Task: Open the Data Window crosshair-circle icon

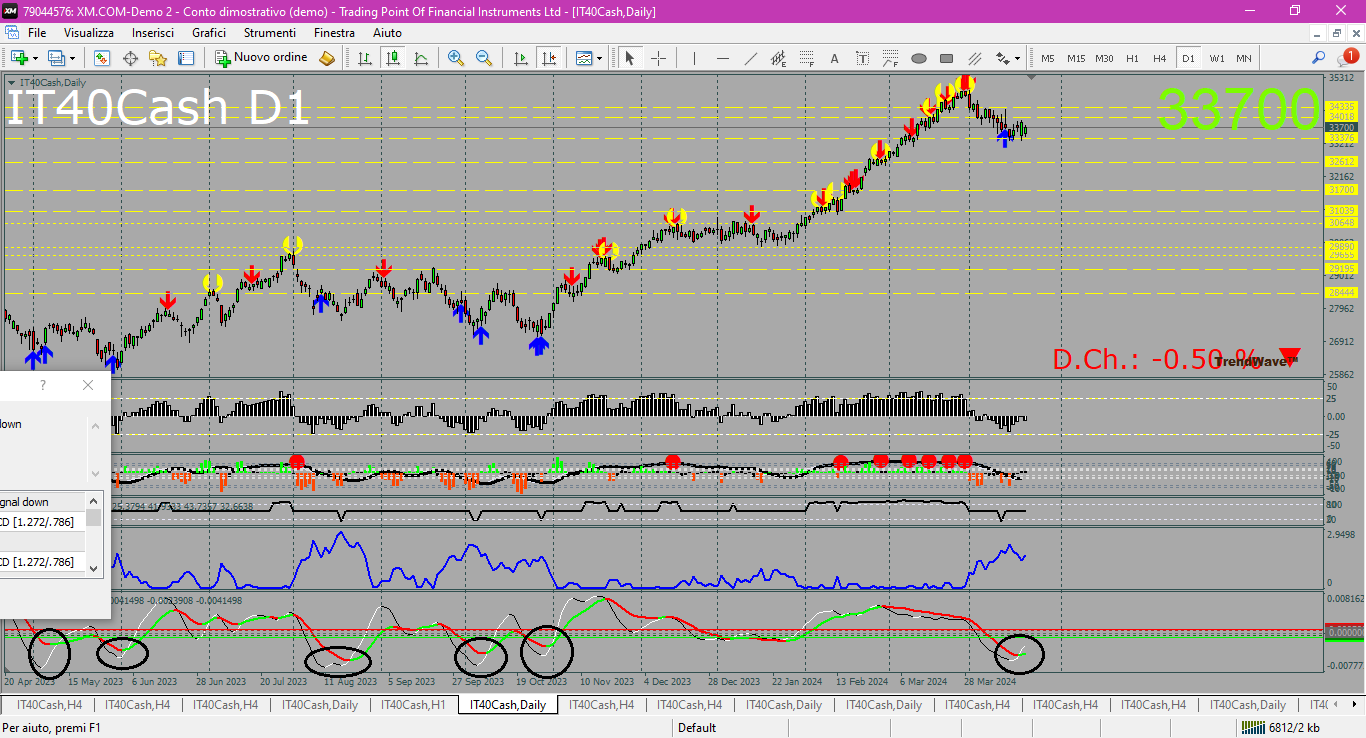Action: [x=130, y=58]
